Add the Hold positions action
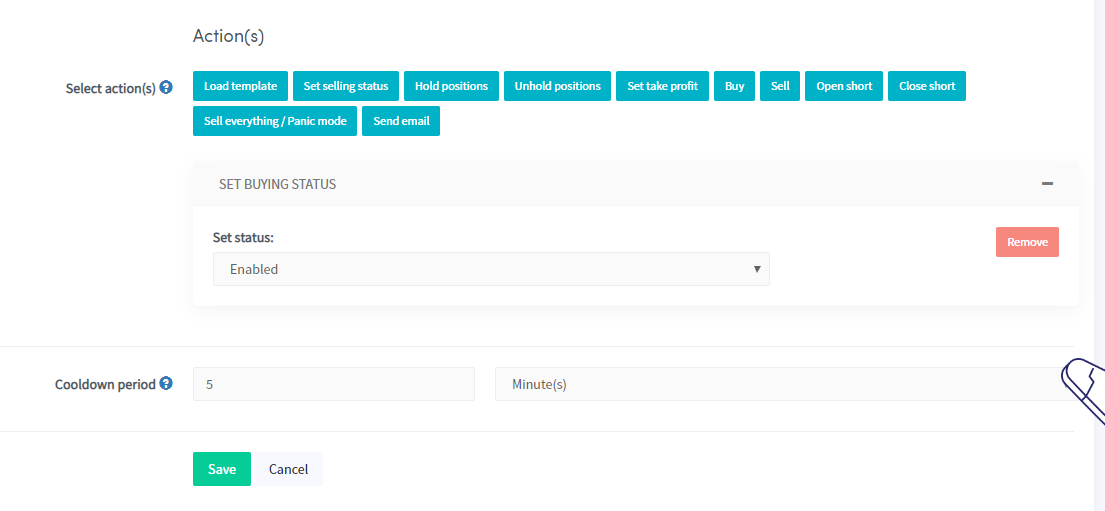The height and width of the screenshot is (511, 1105). tap(451, 86)
